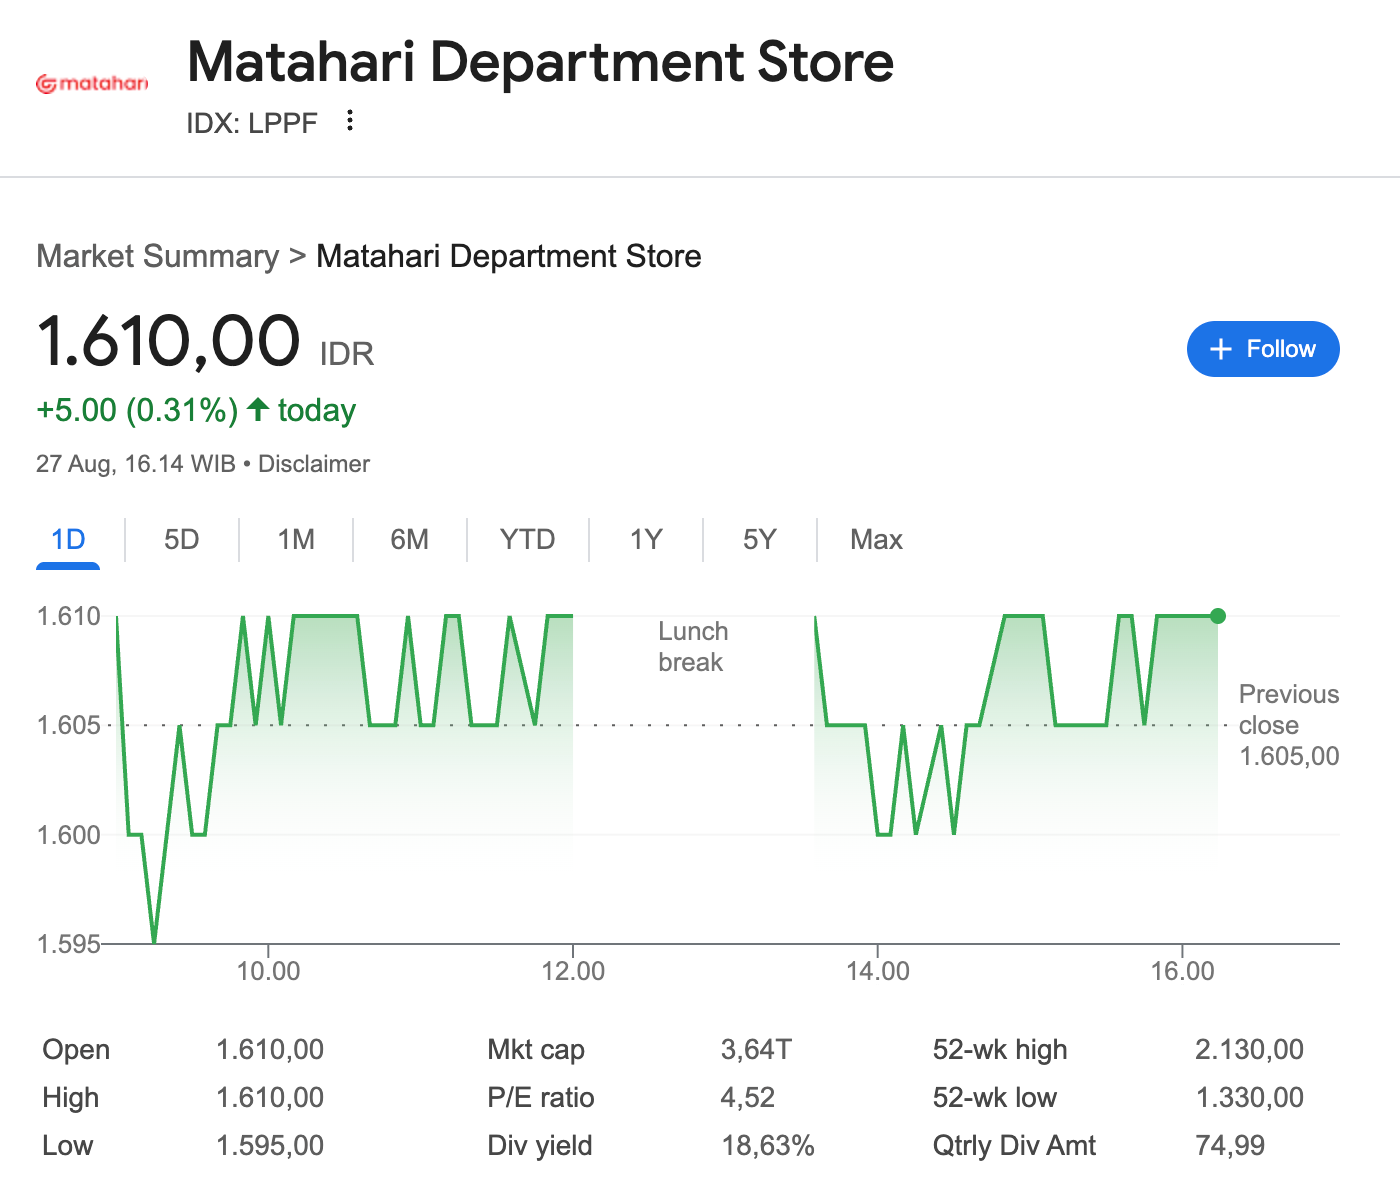1400x1204 pixels.
Task: Click the Low value 1.595,00
Action: [x=270, y=1146]
